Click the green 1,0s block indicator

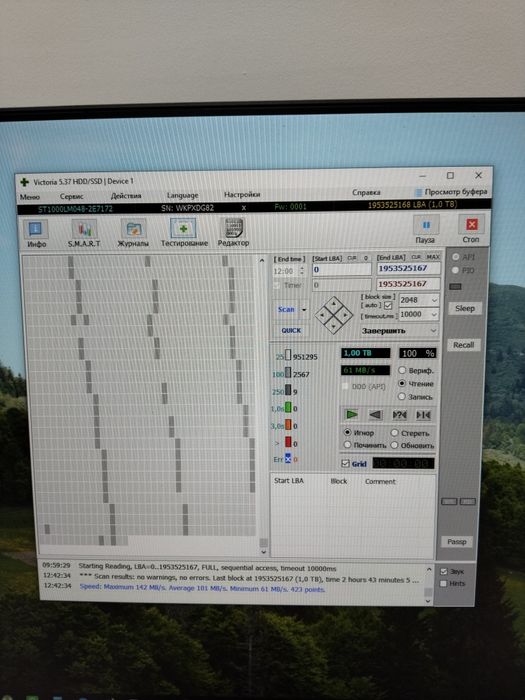(x=288, y=408)
